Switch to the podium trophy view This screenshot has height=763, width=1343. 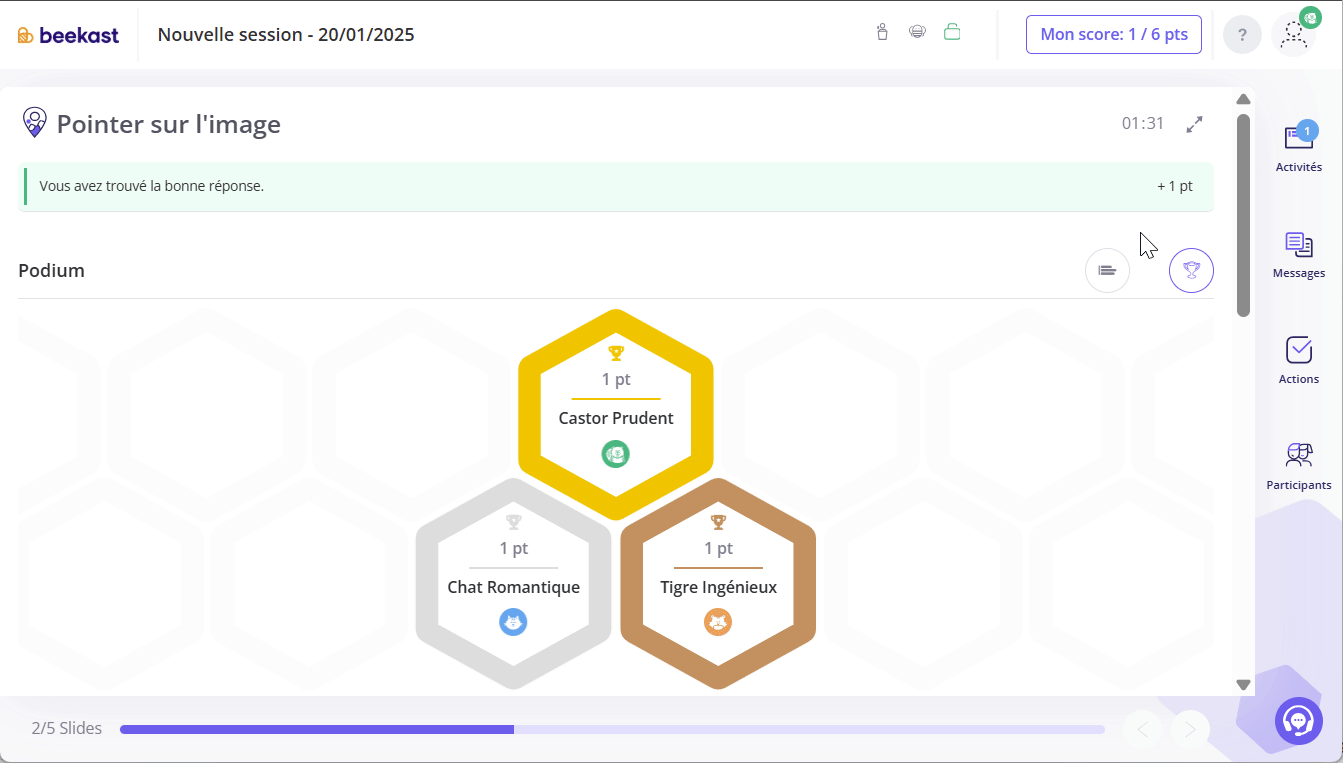[x=1191, y=270]
